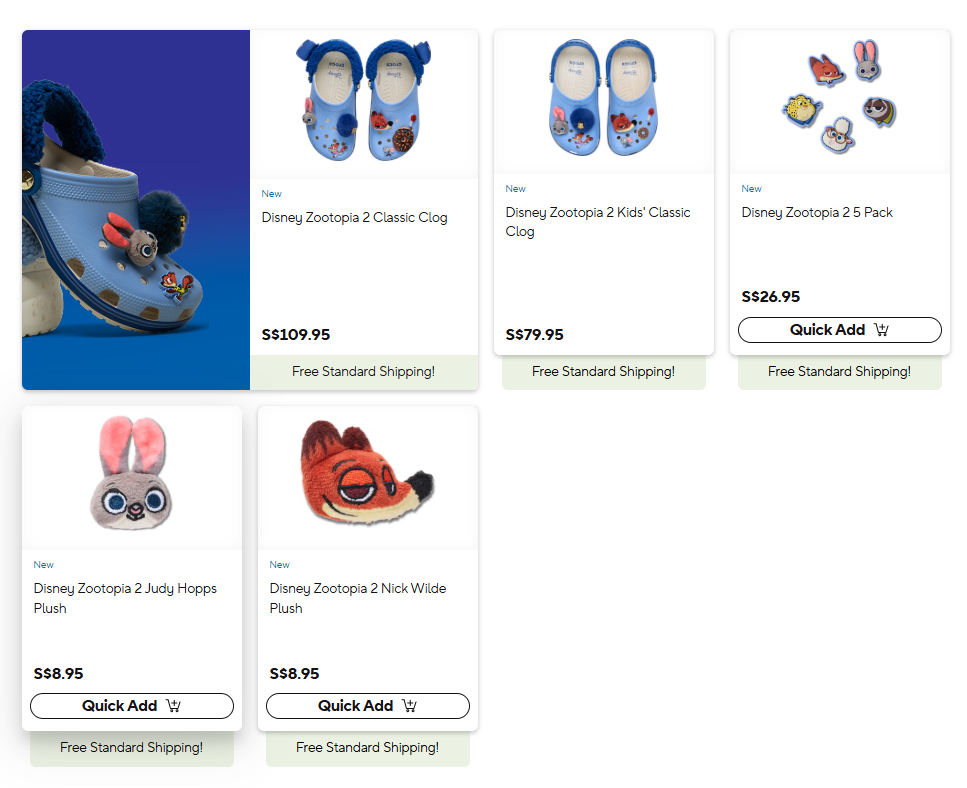Quick Add the Nick Wilde Plush

(x=368, y=706)
